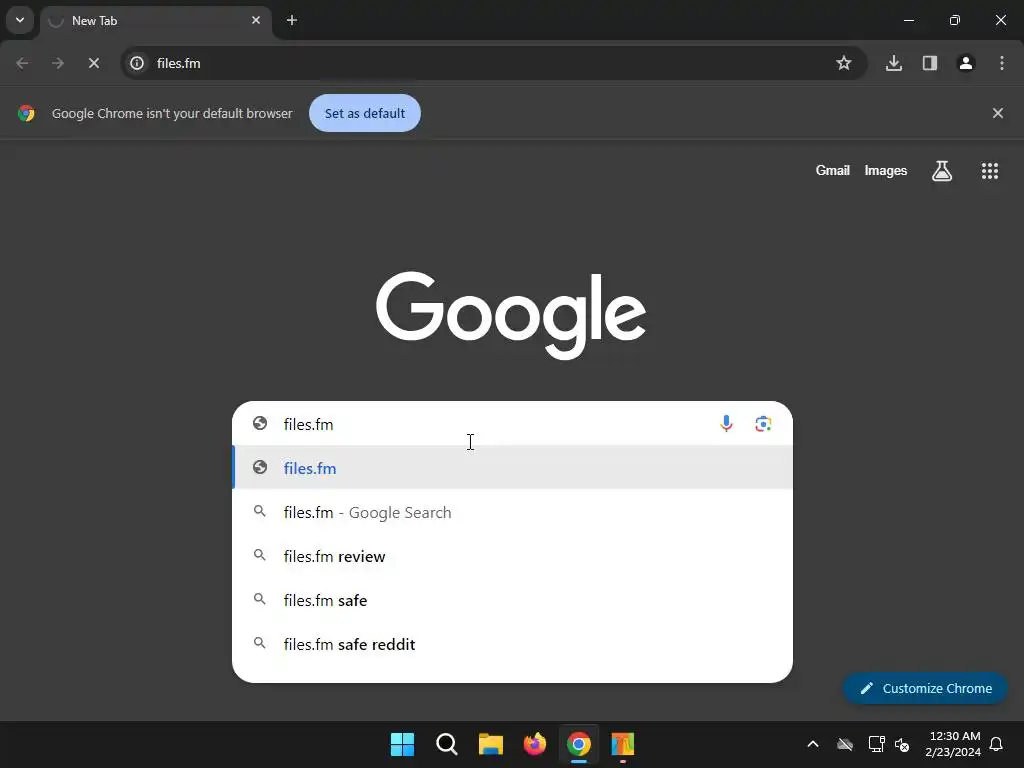Click the Chrome taskbar icon
This screenshot has height=768, width=1024.
click(x=579, y=744)
